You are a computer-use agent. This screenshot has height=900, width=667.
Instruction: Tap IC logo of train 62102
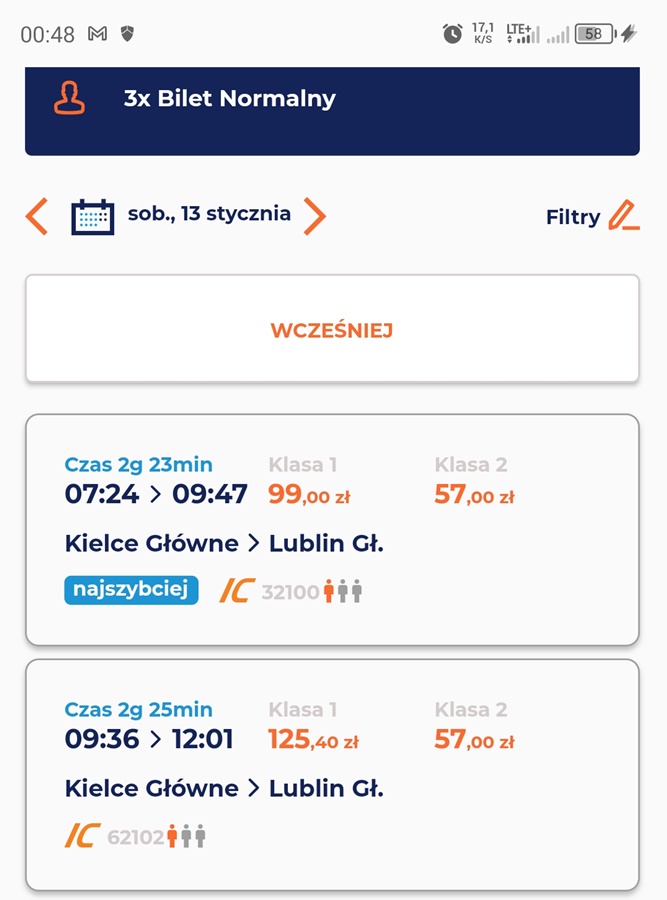pyautogui.click(x=83, y=836)
